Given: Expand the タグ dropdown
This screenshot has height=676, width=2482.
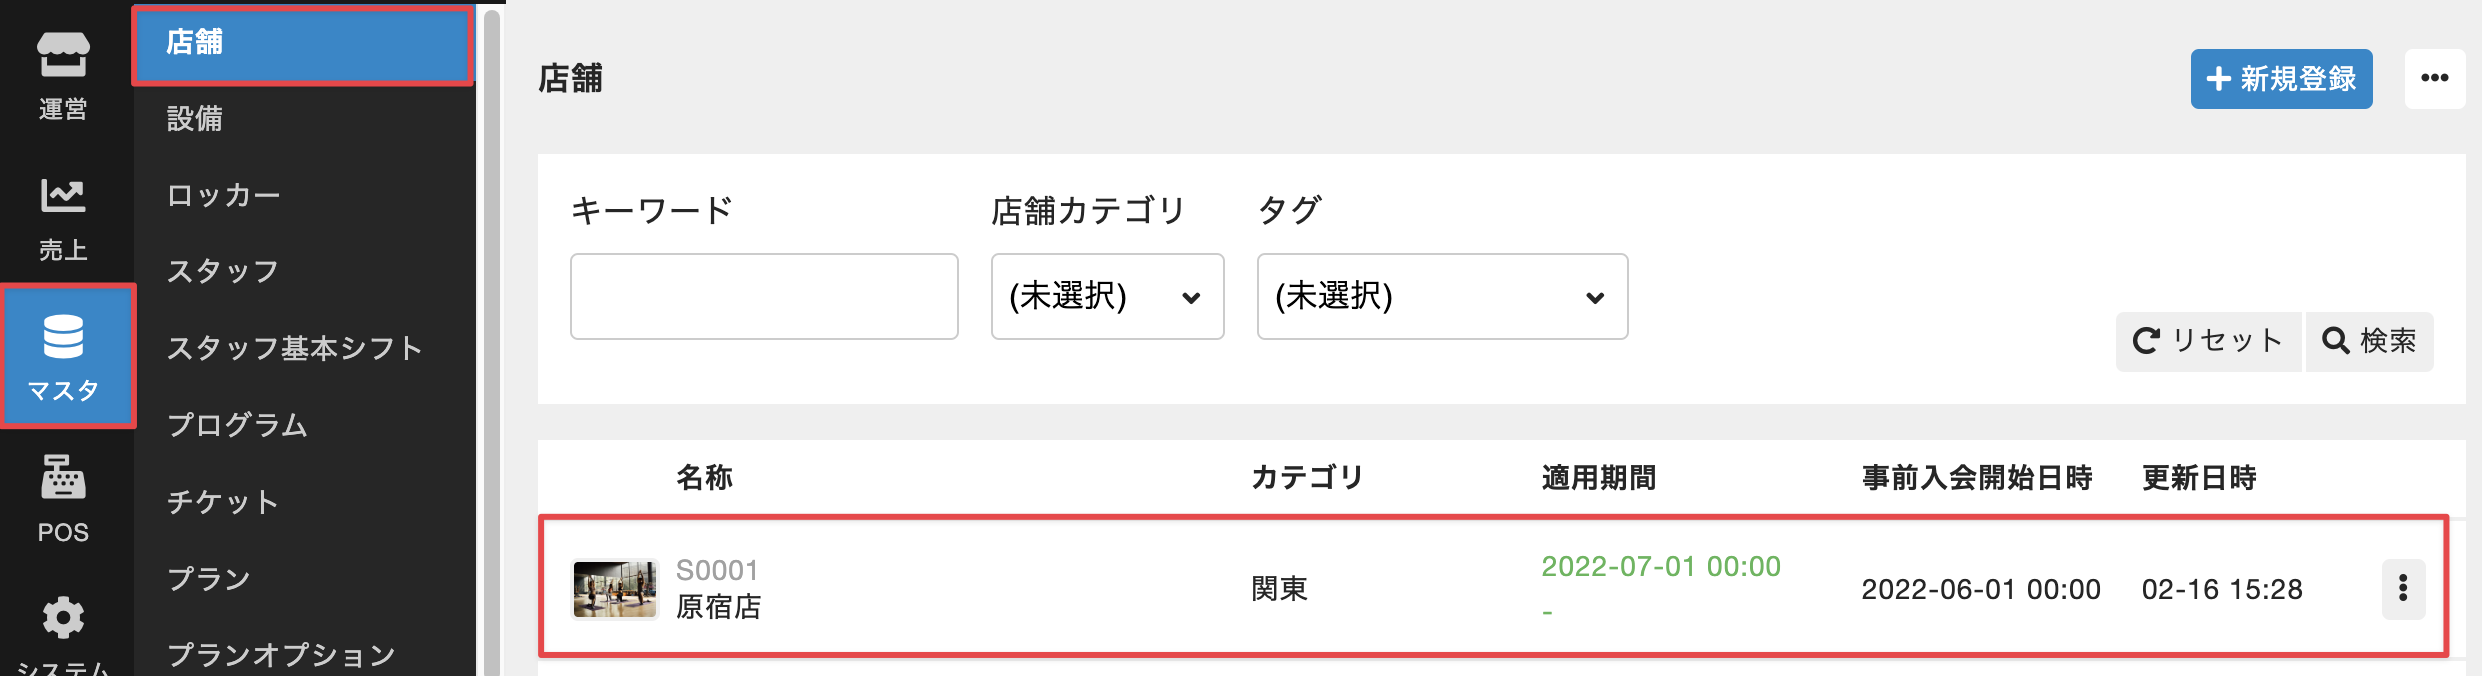Looking at the screenshot, I should (x=1441, y=296).
